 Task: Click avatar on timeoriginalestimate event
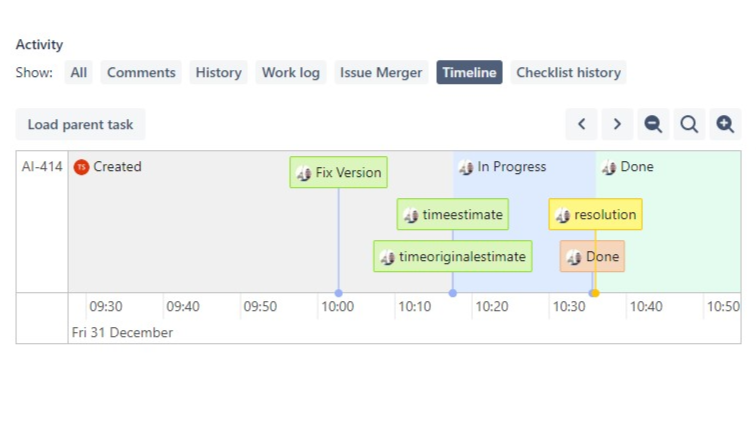pos(387,257)
